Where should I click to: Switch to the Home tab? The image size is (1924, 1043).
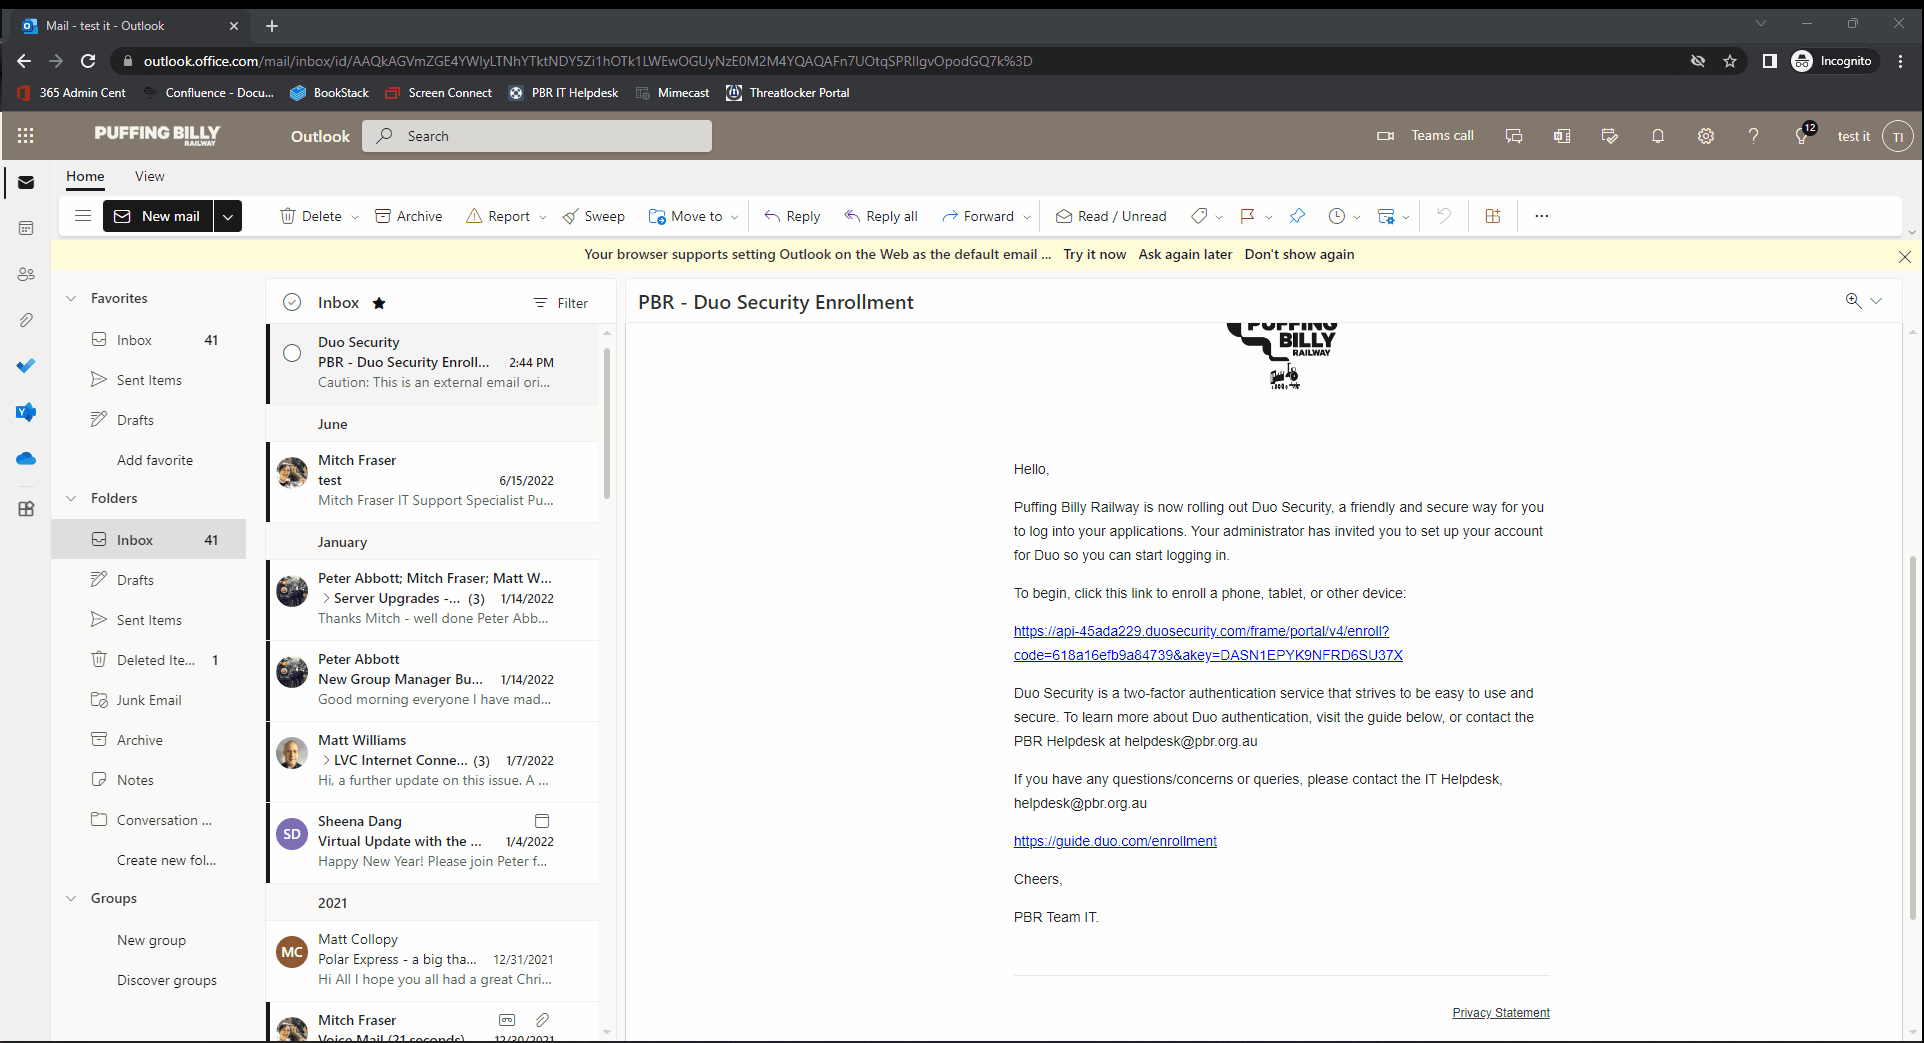(x=85, y=176)
